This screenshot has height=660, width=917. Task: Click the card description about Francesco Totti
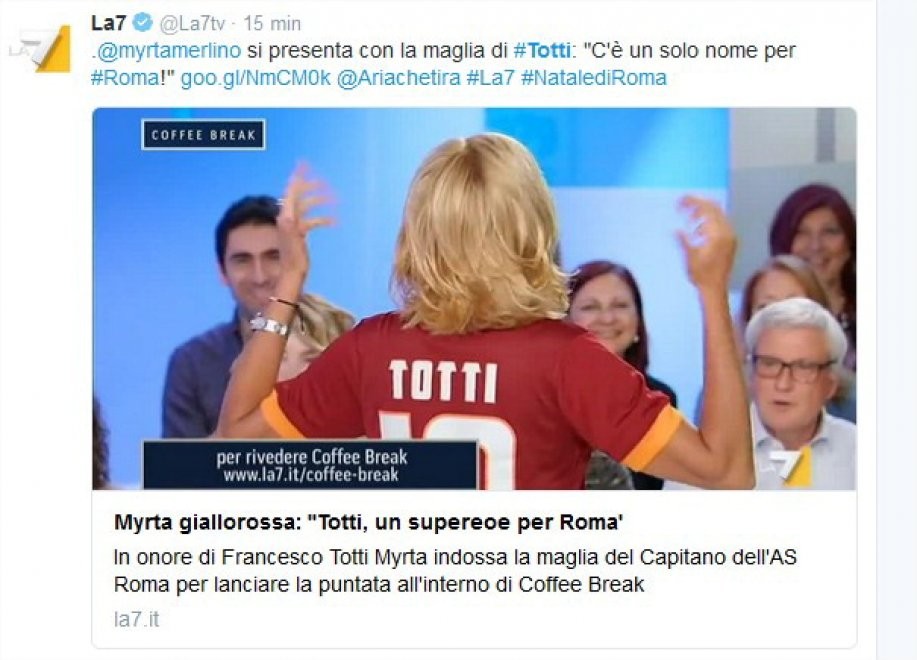(x=455, y=571)
